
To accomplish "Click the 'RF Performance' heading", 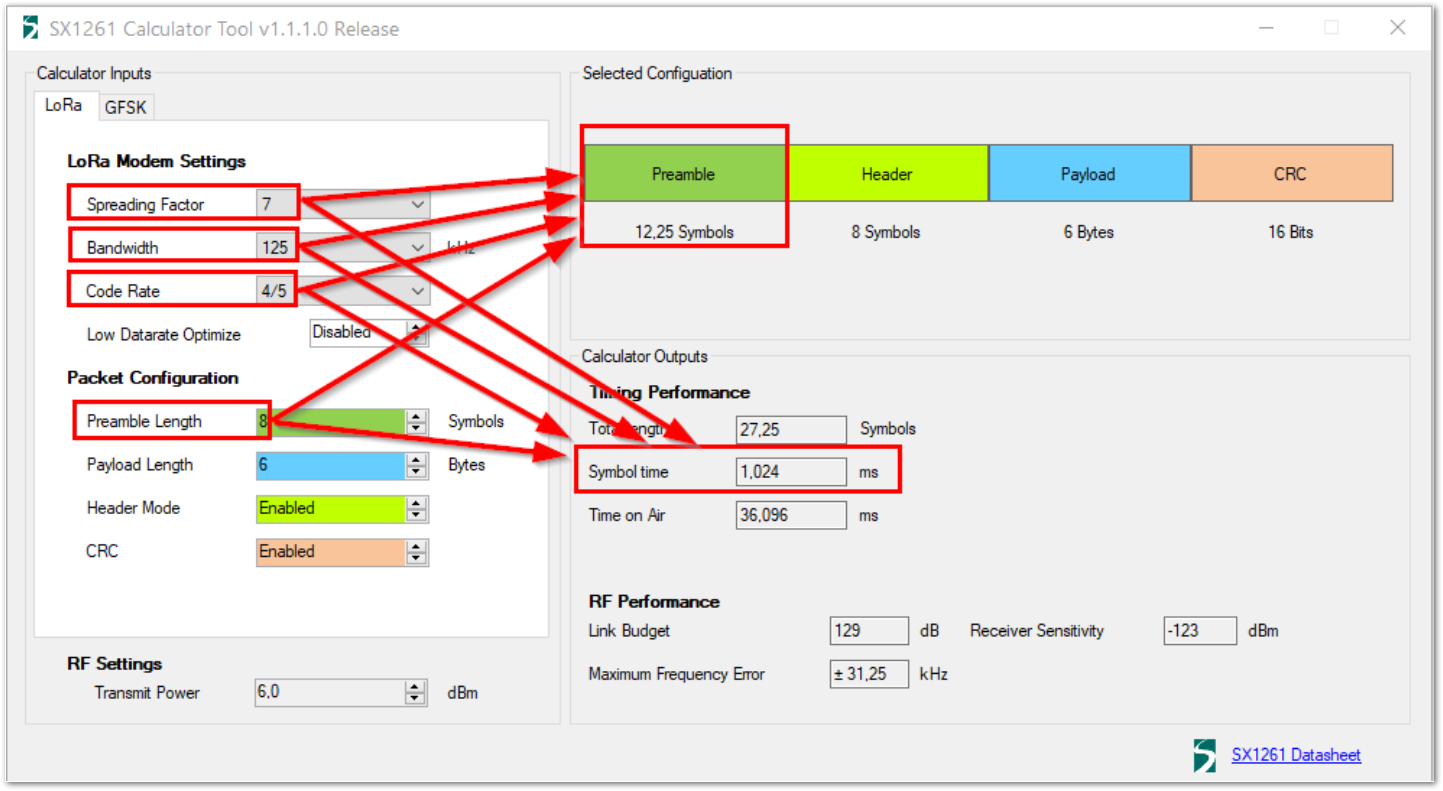I will [x=654, y=602].
